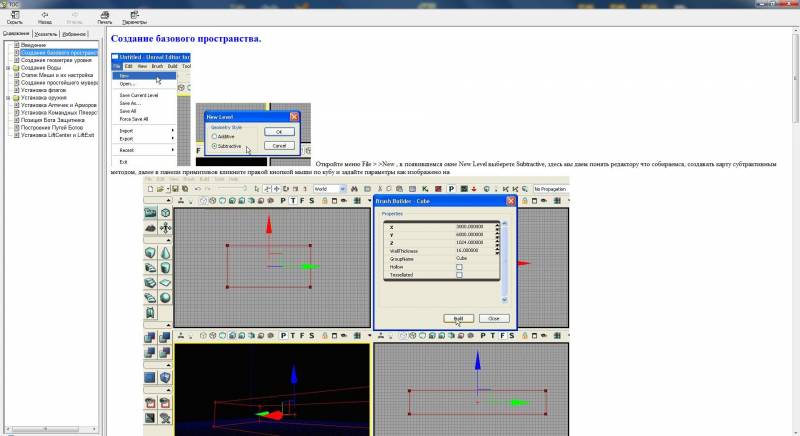Click the Hide (Скрыть) toolbar icon
800x436 pixels.
14,14
